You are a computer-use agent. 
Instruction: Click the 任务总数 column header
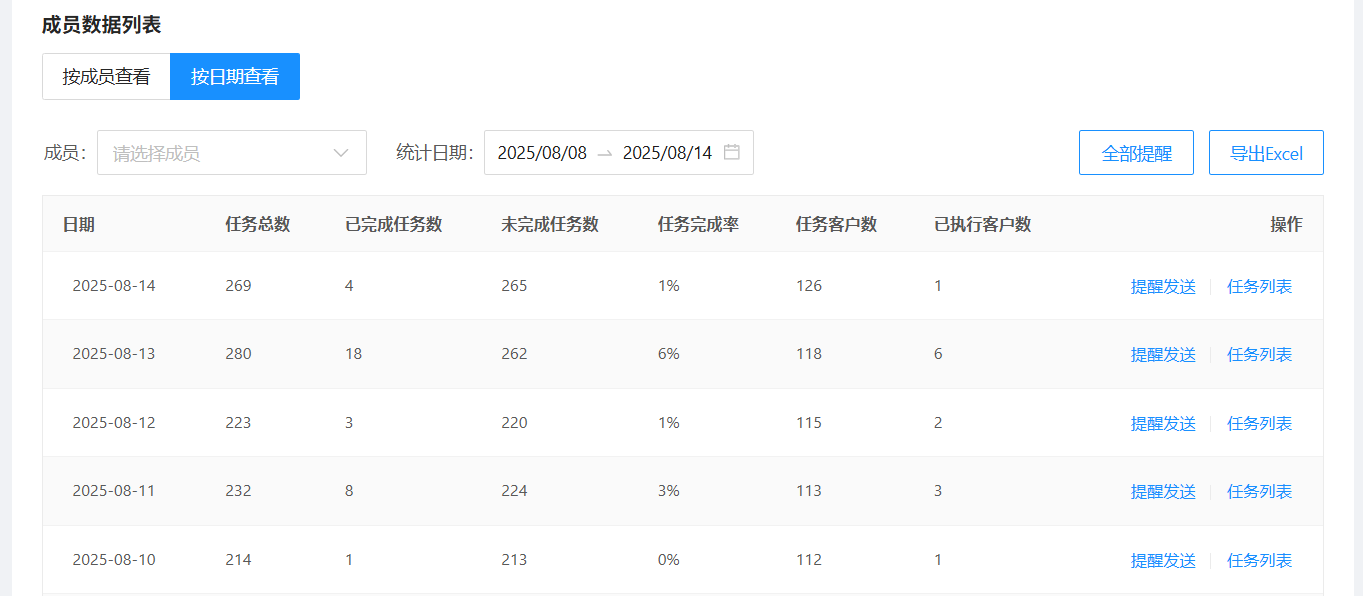click(x=258, y=224)
